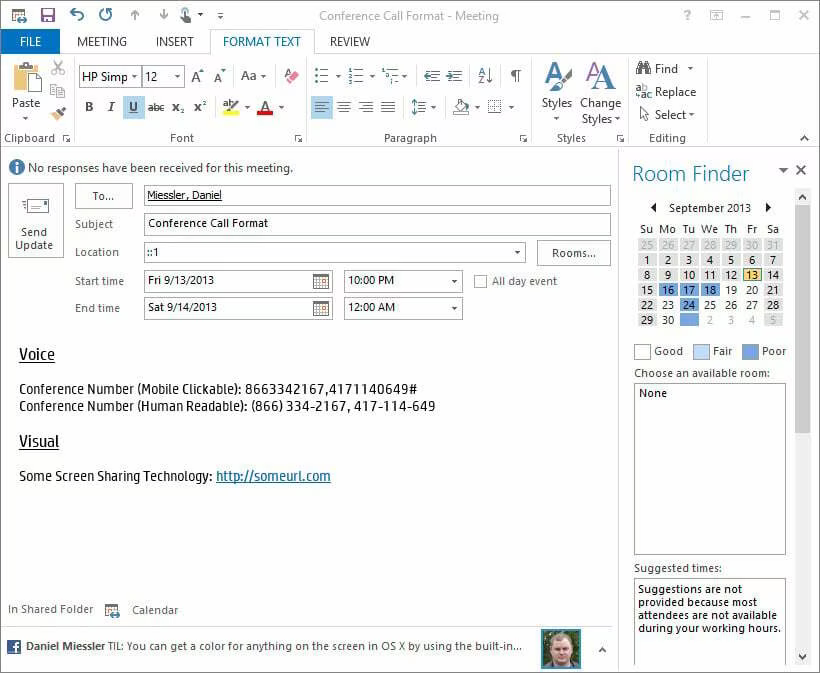Select September 19 in Room Finder calendar

point(731,290)
